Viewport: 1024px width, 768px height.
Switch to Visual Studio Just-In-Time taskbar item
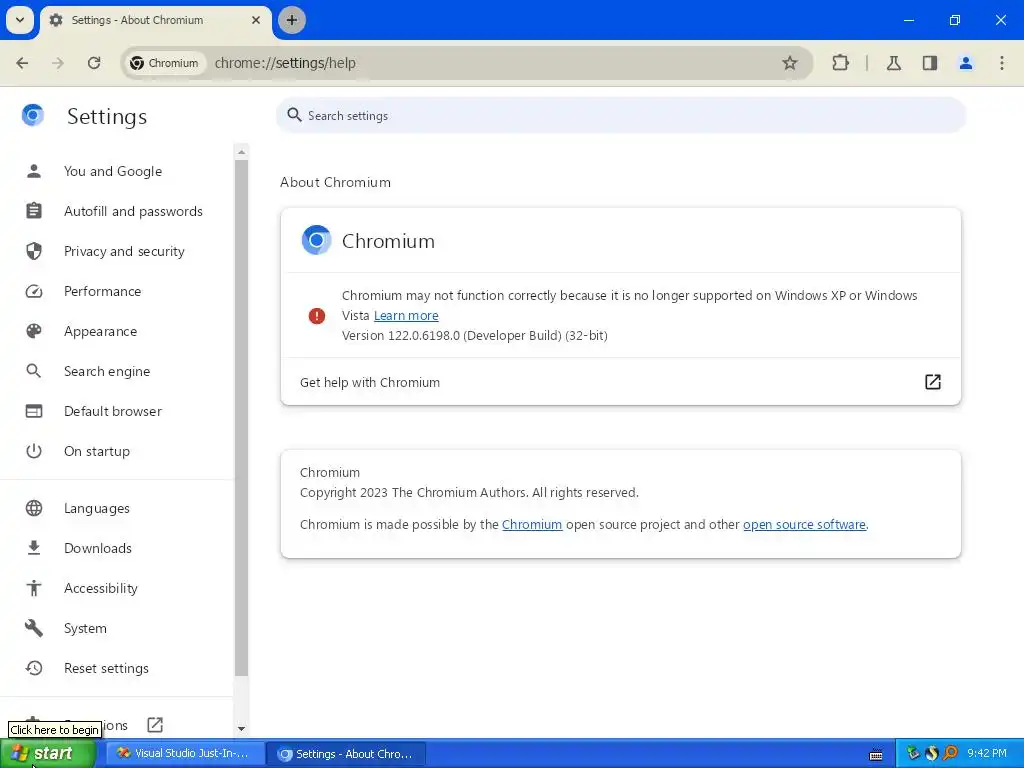click(x=184, y=754)
